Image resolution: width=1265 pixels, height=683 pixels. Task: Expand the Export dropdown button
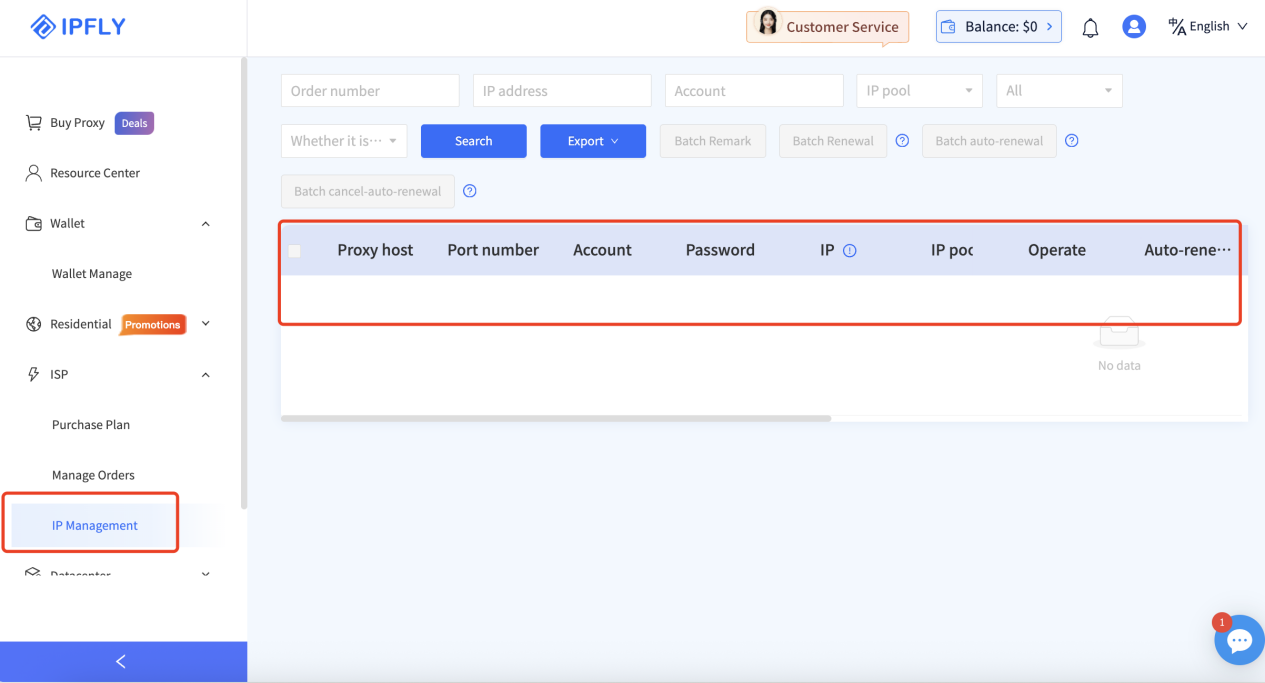pos(592,141)
